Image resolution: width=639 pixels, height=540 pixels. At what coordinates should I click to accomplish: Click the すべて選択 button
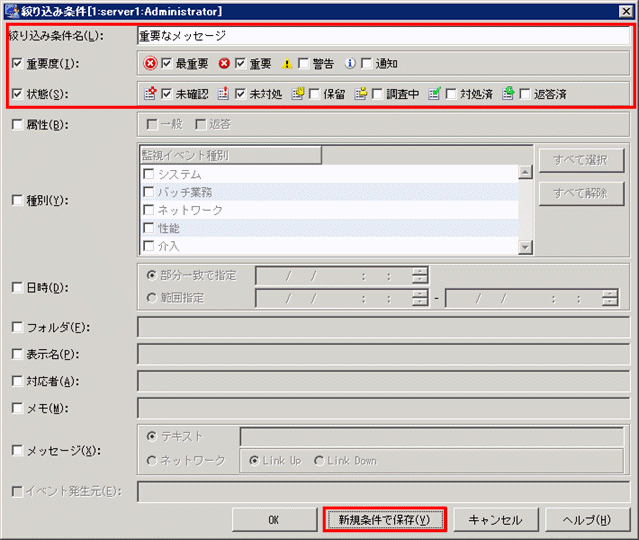(x=581, y=160)
